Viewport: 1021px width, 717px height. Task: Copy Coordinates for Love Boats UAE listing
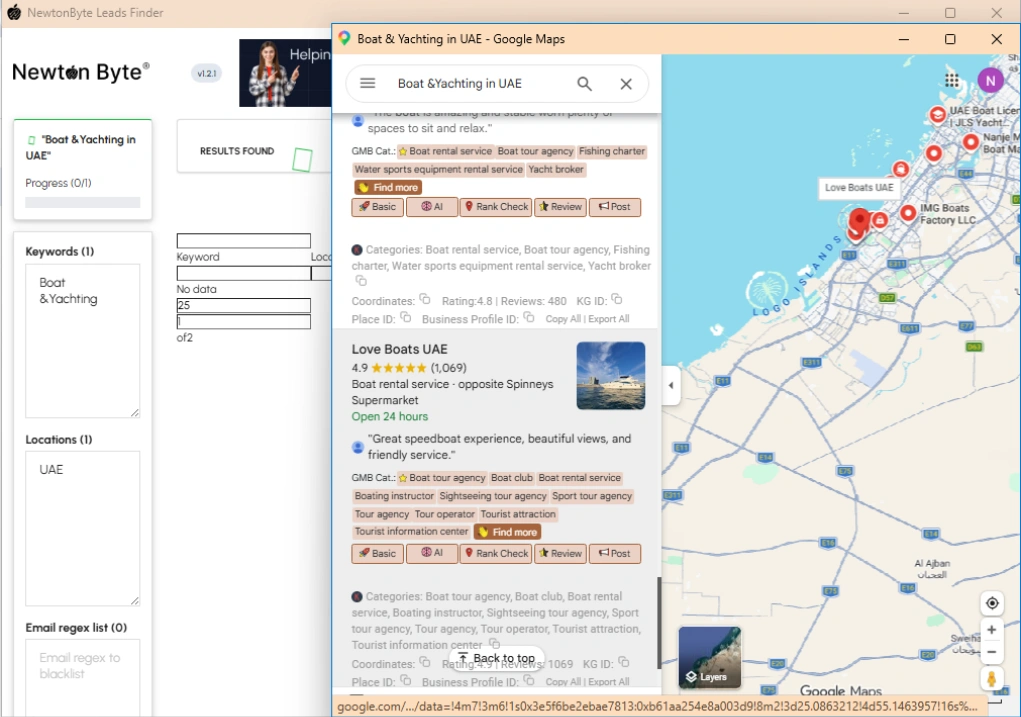[425, 662]
